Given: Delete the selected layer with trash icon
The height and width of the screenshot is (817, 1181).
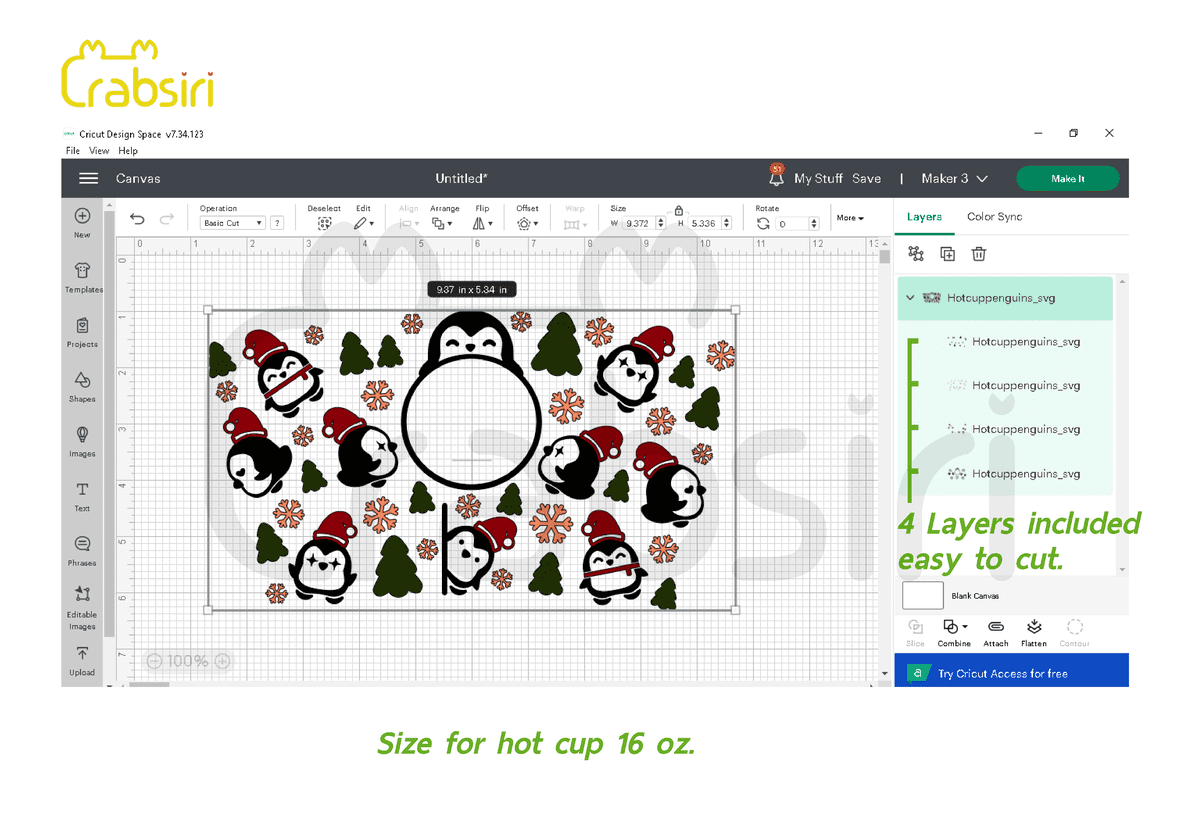Looking at the screenshot, I should pos(979,254).
